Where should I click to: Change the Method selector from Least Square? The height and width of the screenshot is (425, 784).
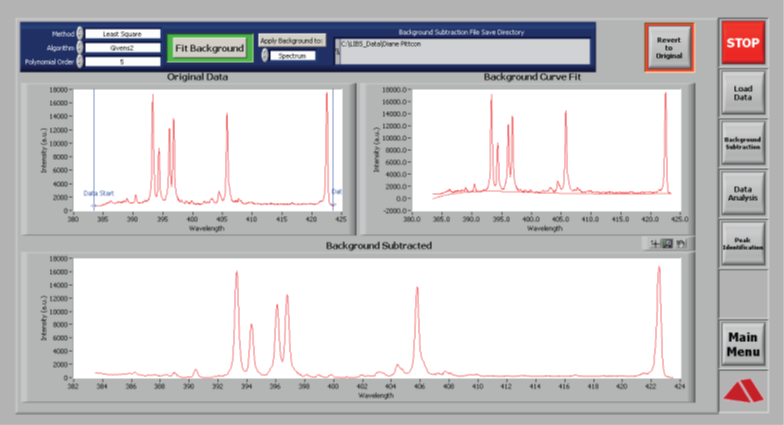(x=80, y=33)
